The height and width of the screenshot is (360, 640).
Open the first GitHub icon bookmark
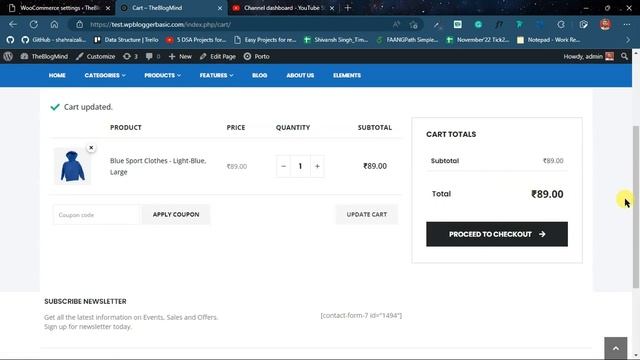click(10, 40)
